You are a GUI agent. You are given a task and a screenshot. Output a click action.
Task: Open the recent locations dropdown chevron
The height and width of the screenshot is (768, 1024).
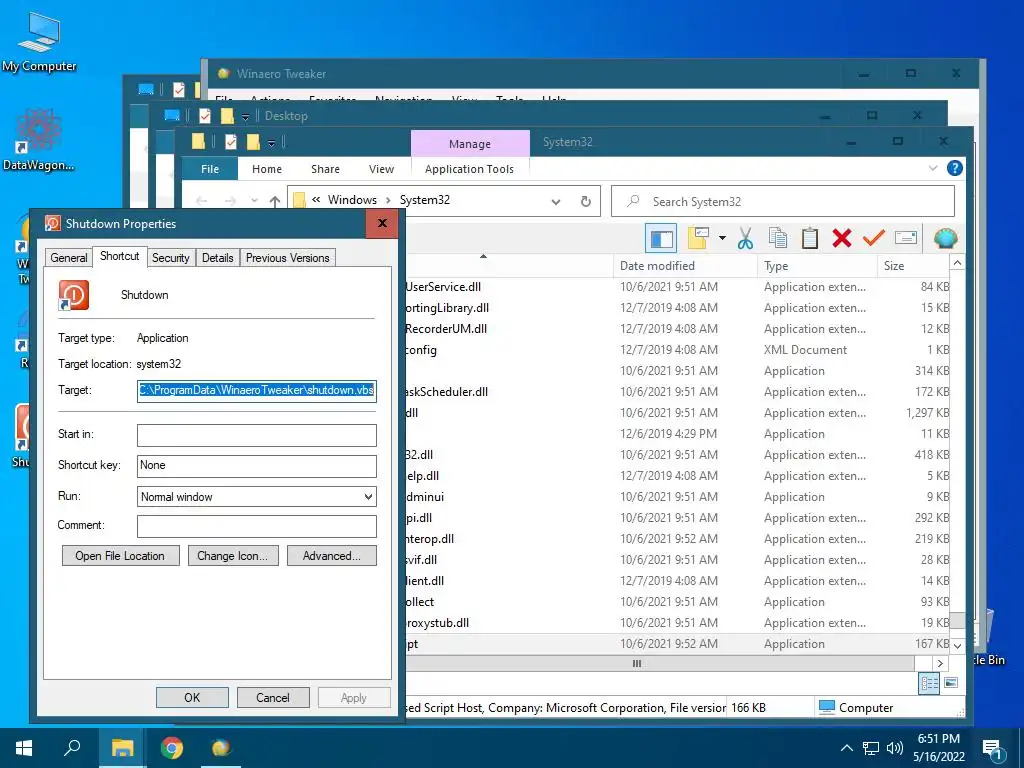(254, 201)
